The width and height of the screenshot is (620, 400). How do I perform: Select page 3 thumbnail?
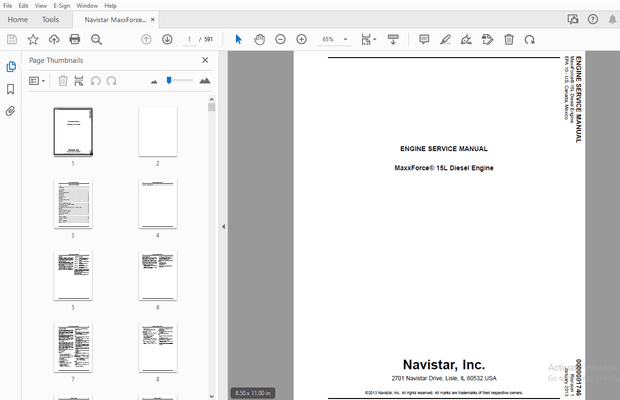pos(73,204)
